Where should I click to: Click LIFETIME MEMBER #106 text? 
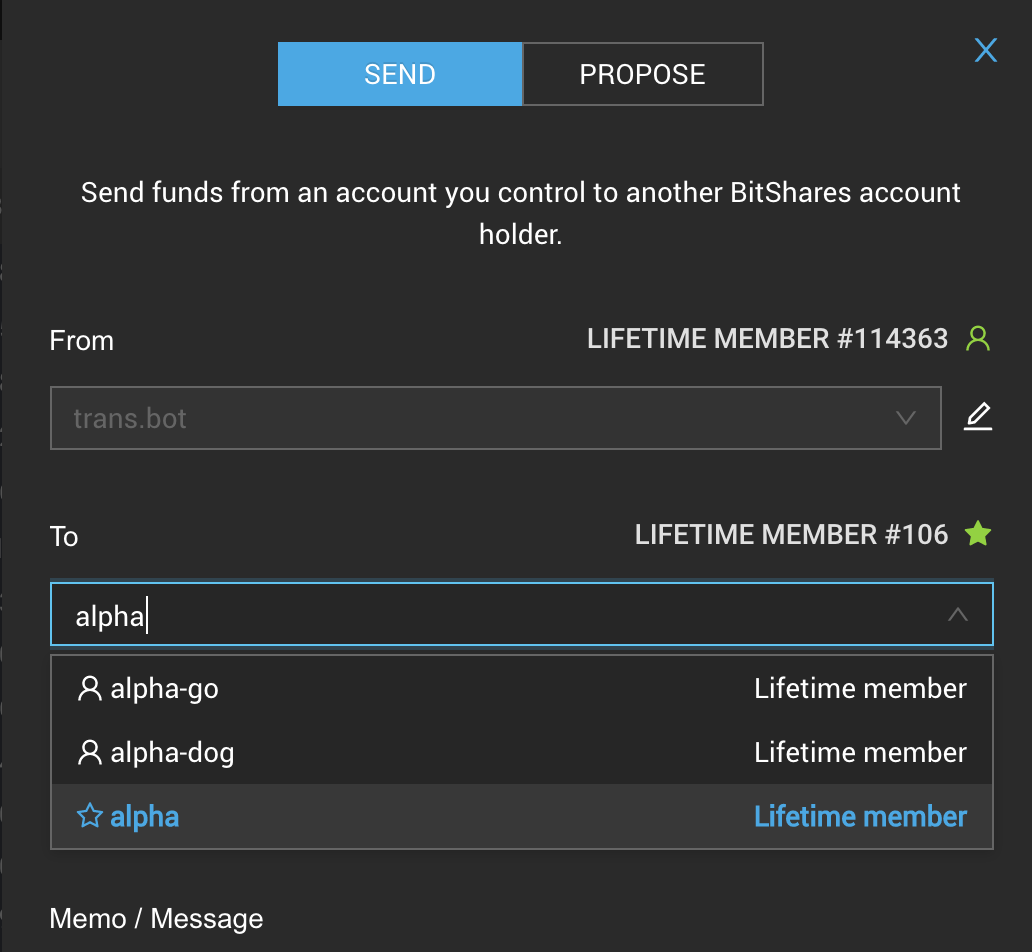(791, 535)
